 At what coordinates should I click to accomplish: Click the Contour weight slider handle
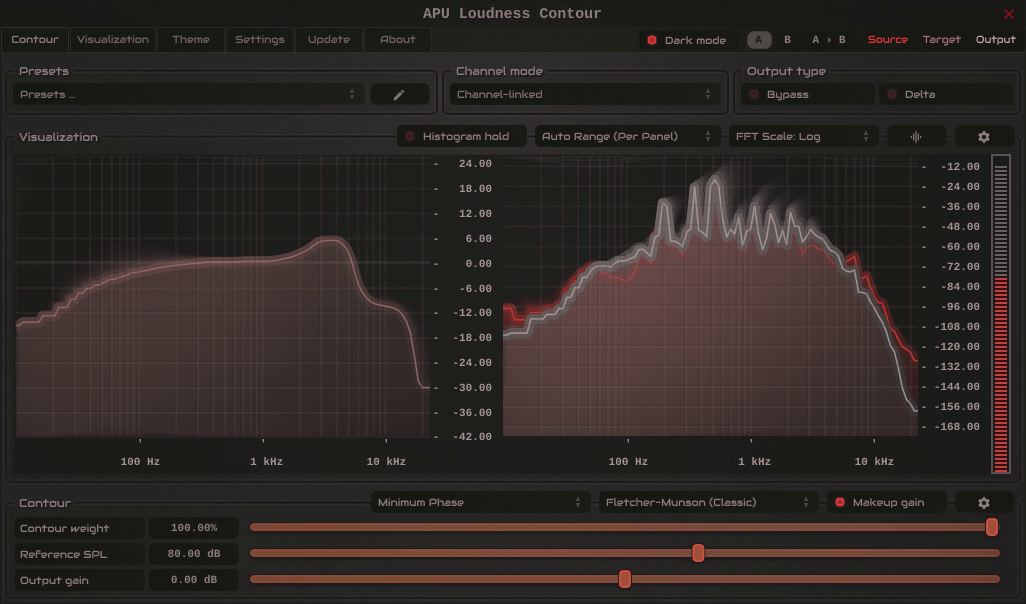992,527
